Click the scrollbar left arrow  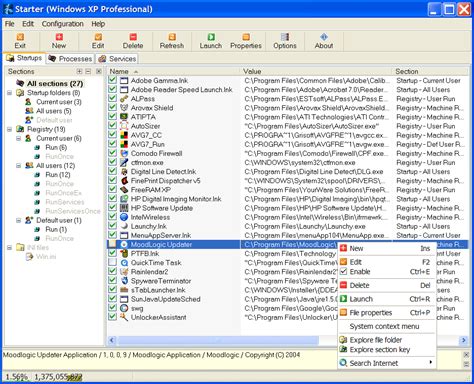(112, 340)
